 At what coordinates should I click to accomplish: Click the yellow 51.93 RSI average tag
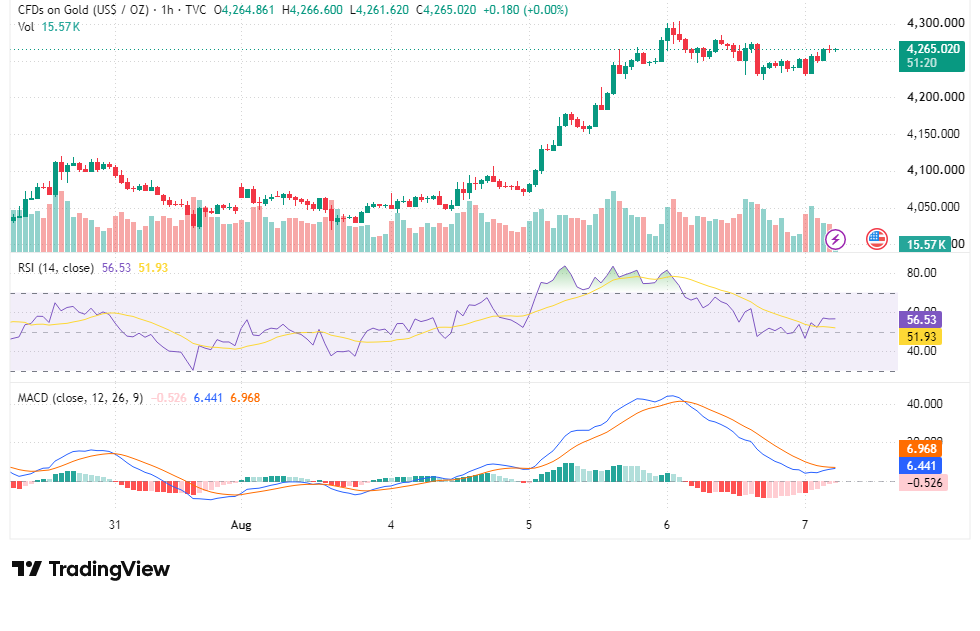921,337
